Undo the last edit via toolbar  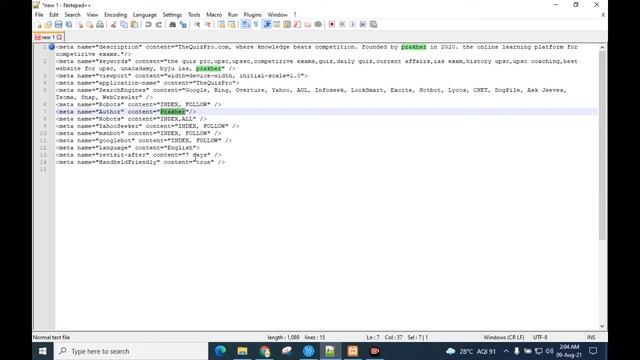148,24
